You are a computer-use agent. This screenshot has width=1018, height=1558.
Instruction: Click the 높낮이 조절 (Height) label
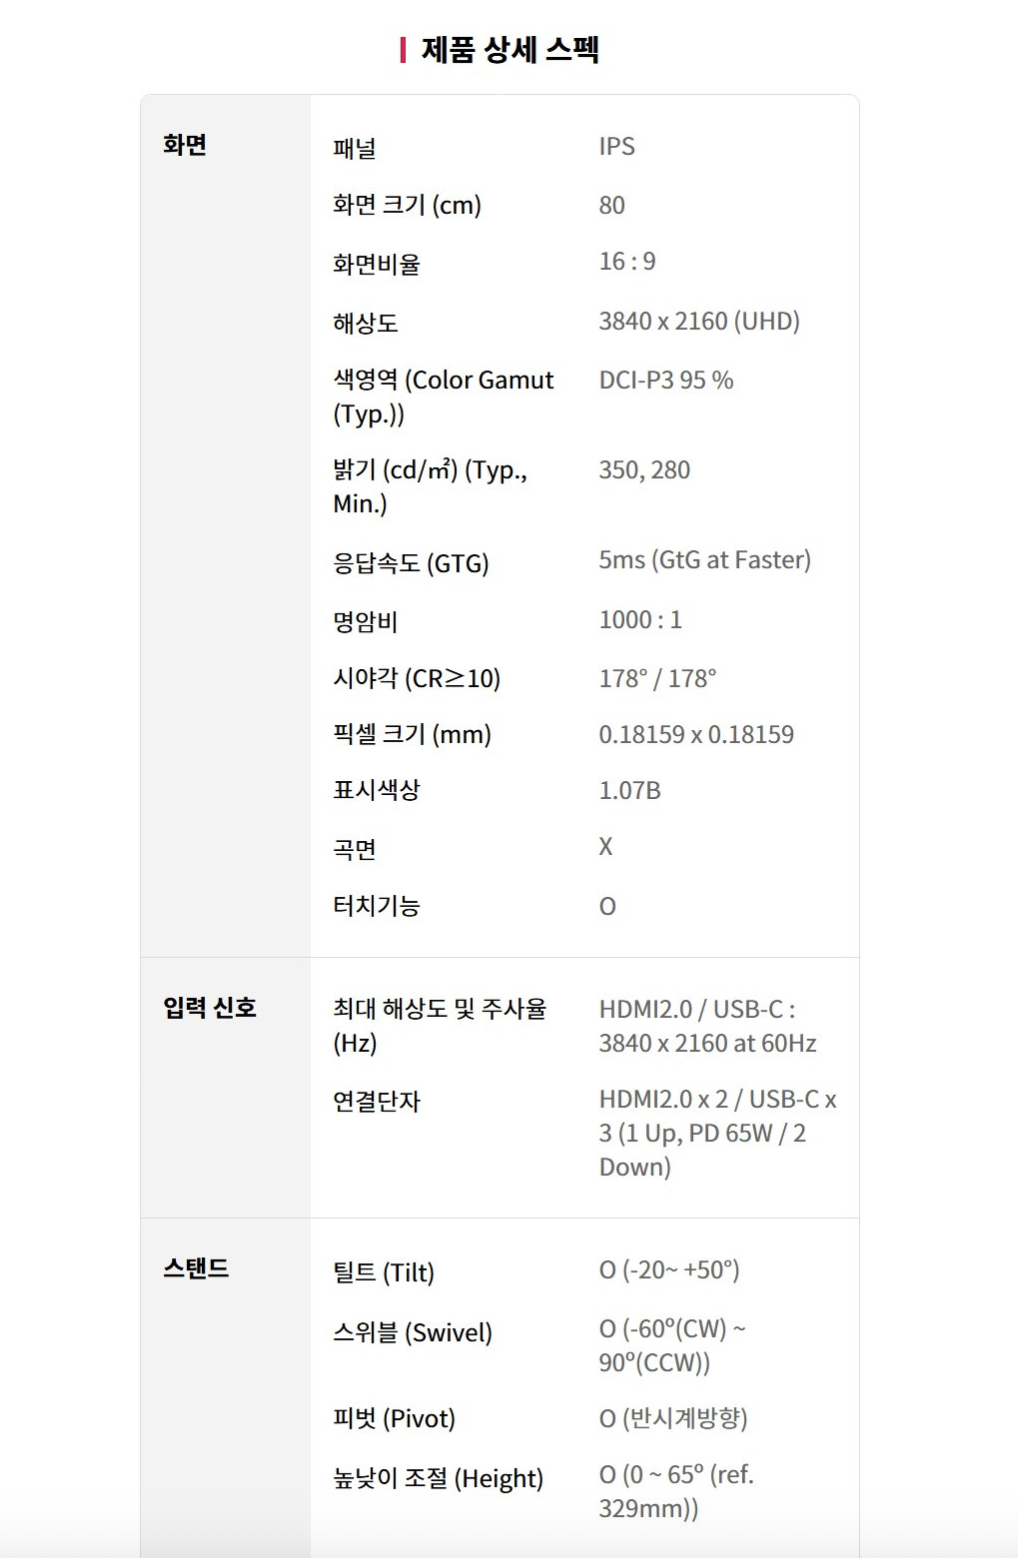(438, 1478)
